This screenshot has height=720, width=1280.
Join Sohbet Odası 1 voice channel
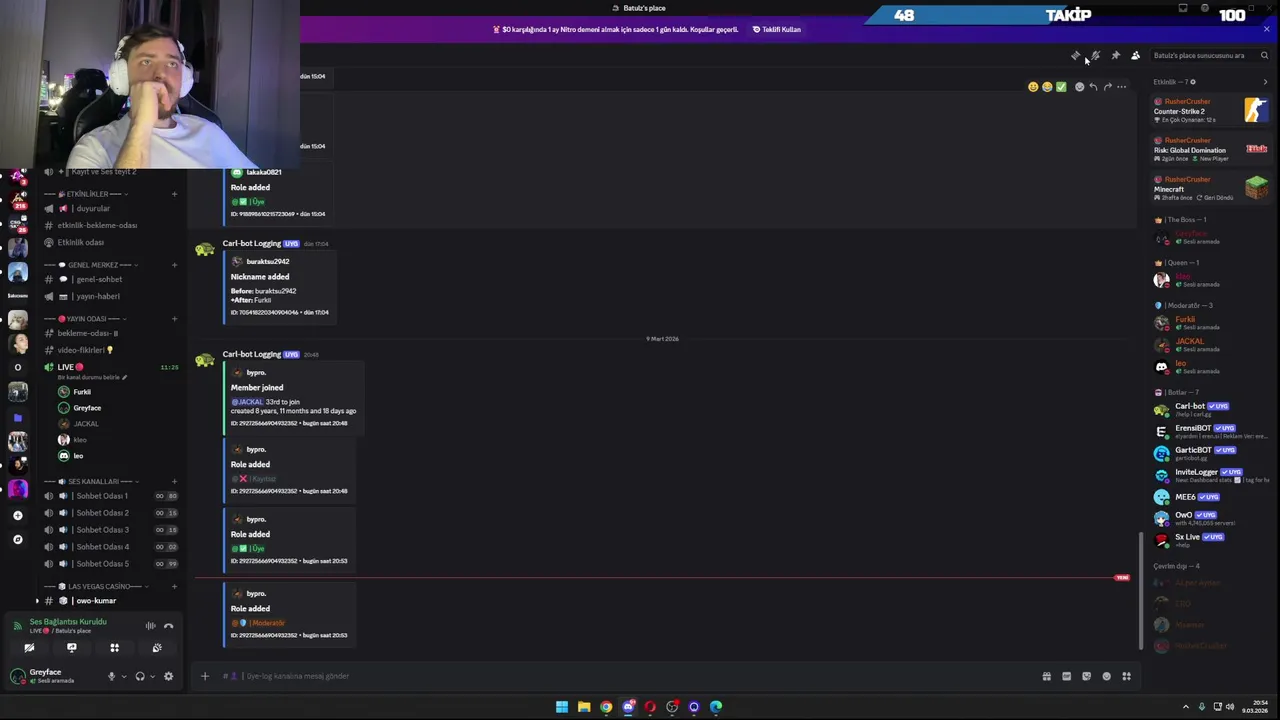point(110,496)
